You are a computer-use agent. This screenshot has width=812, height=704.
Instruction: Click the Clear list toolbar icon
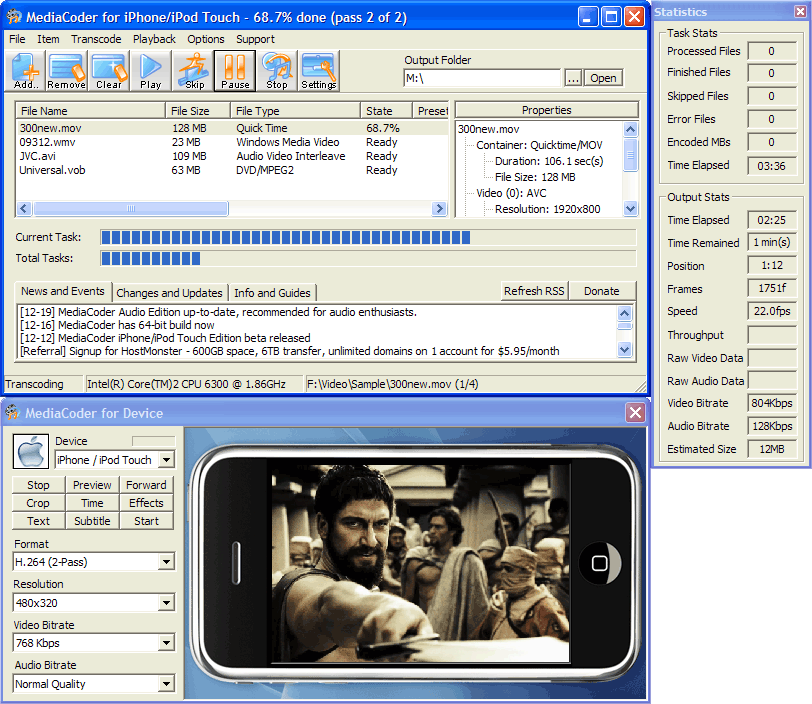[x=108, y=71]
